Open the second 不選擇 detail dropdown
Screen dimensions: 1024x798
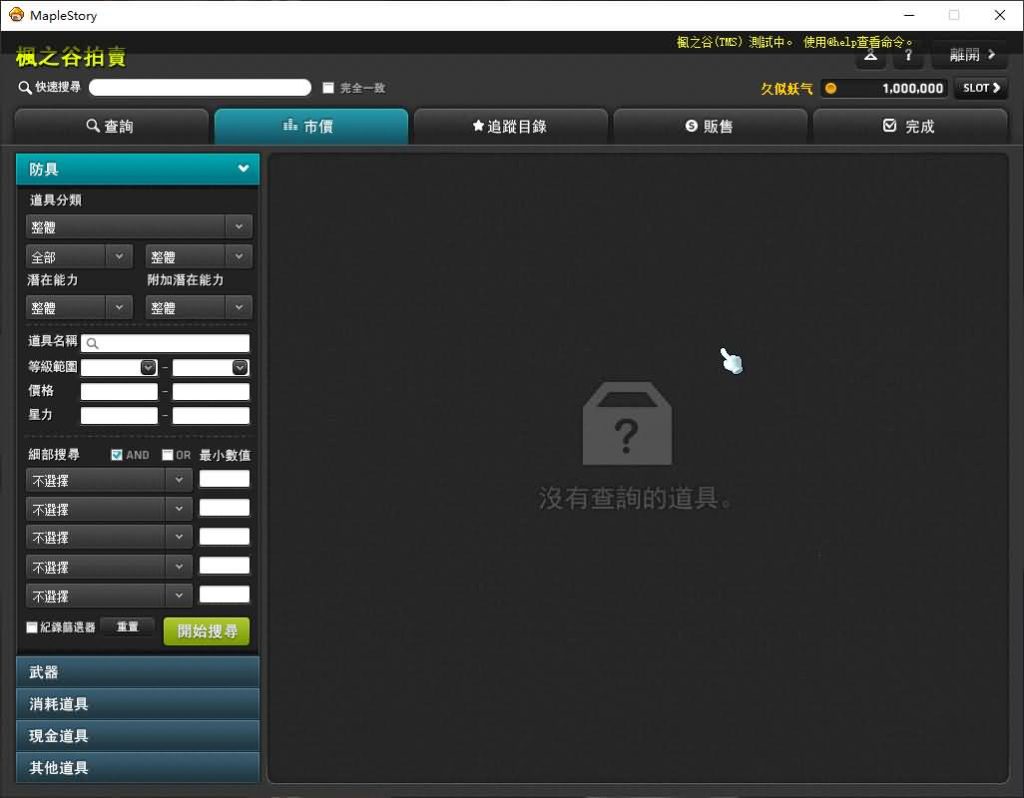(109, 509)
